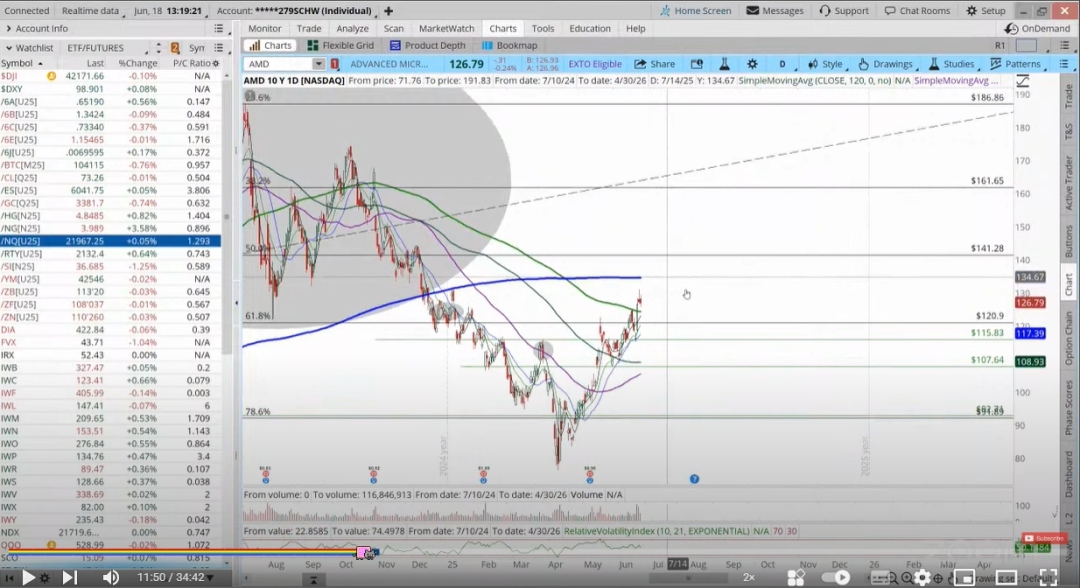Open the MarketWatch tab

(446, 28)
